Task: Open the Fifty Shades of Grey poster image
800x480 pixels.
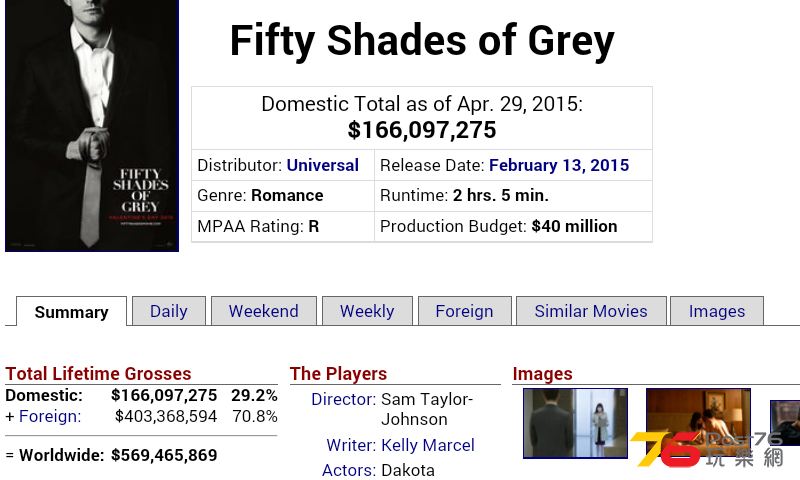Action: pyautogui.click(x=92, y=125)
